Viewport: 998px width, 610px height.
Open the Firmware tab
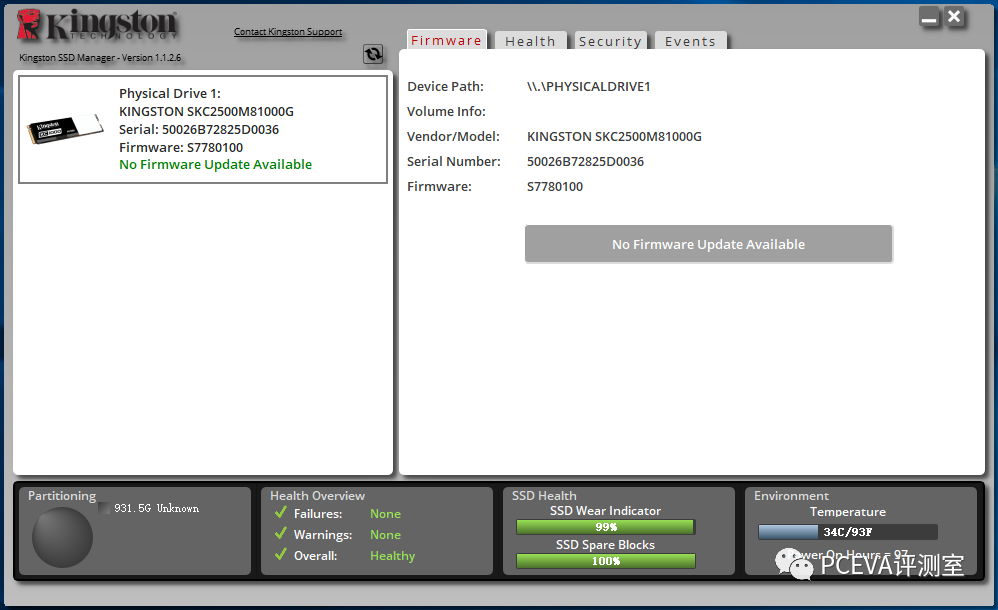pos(446,40)
